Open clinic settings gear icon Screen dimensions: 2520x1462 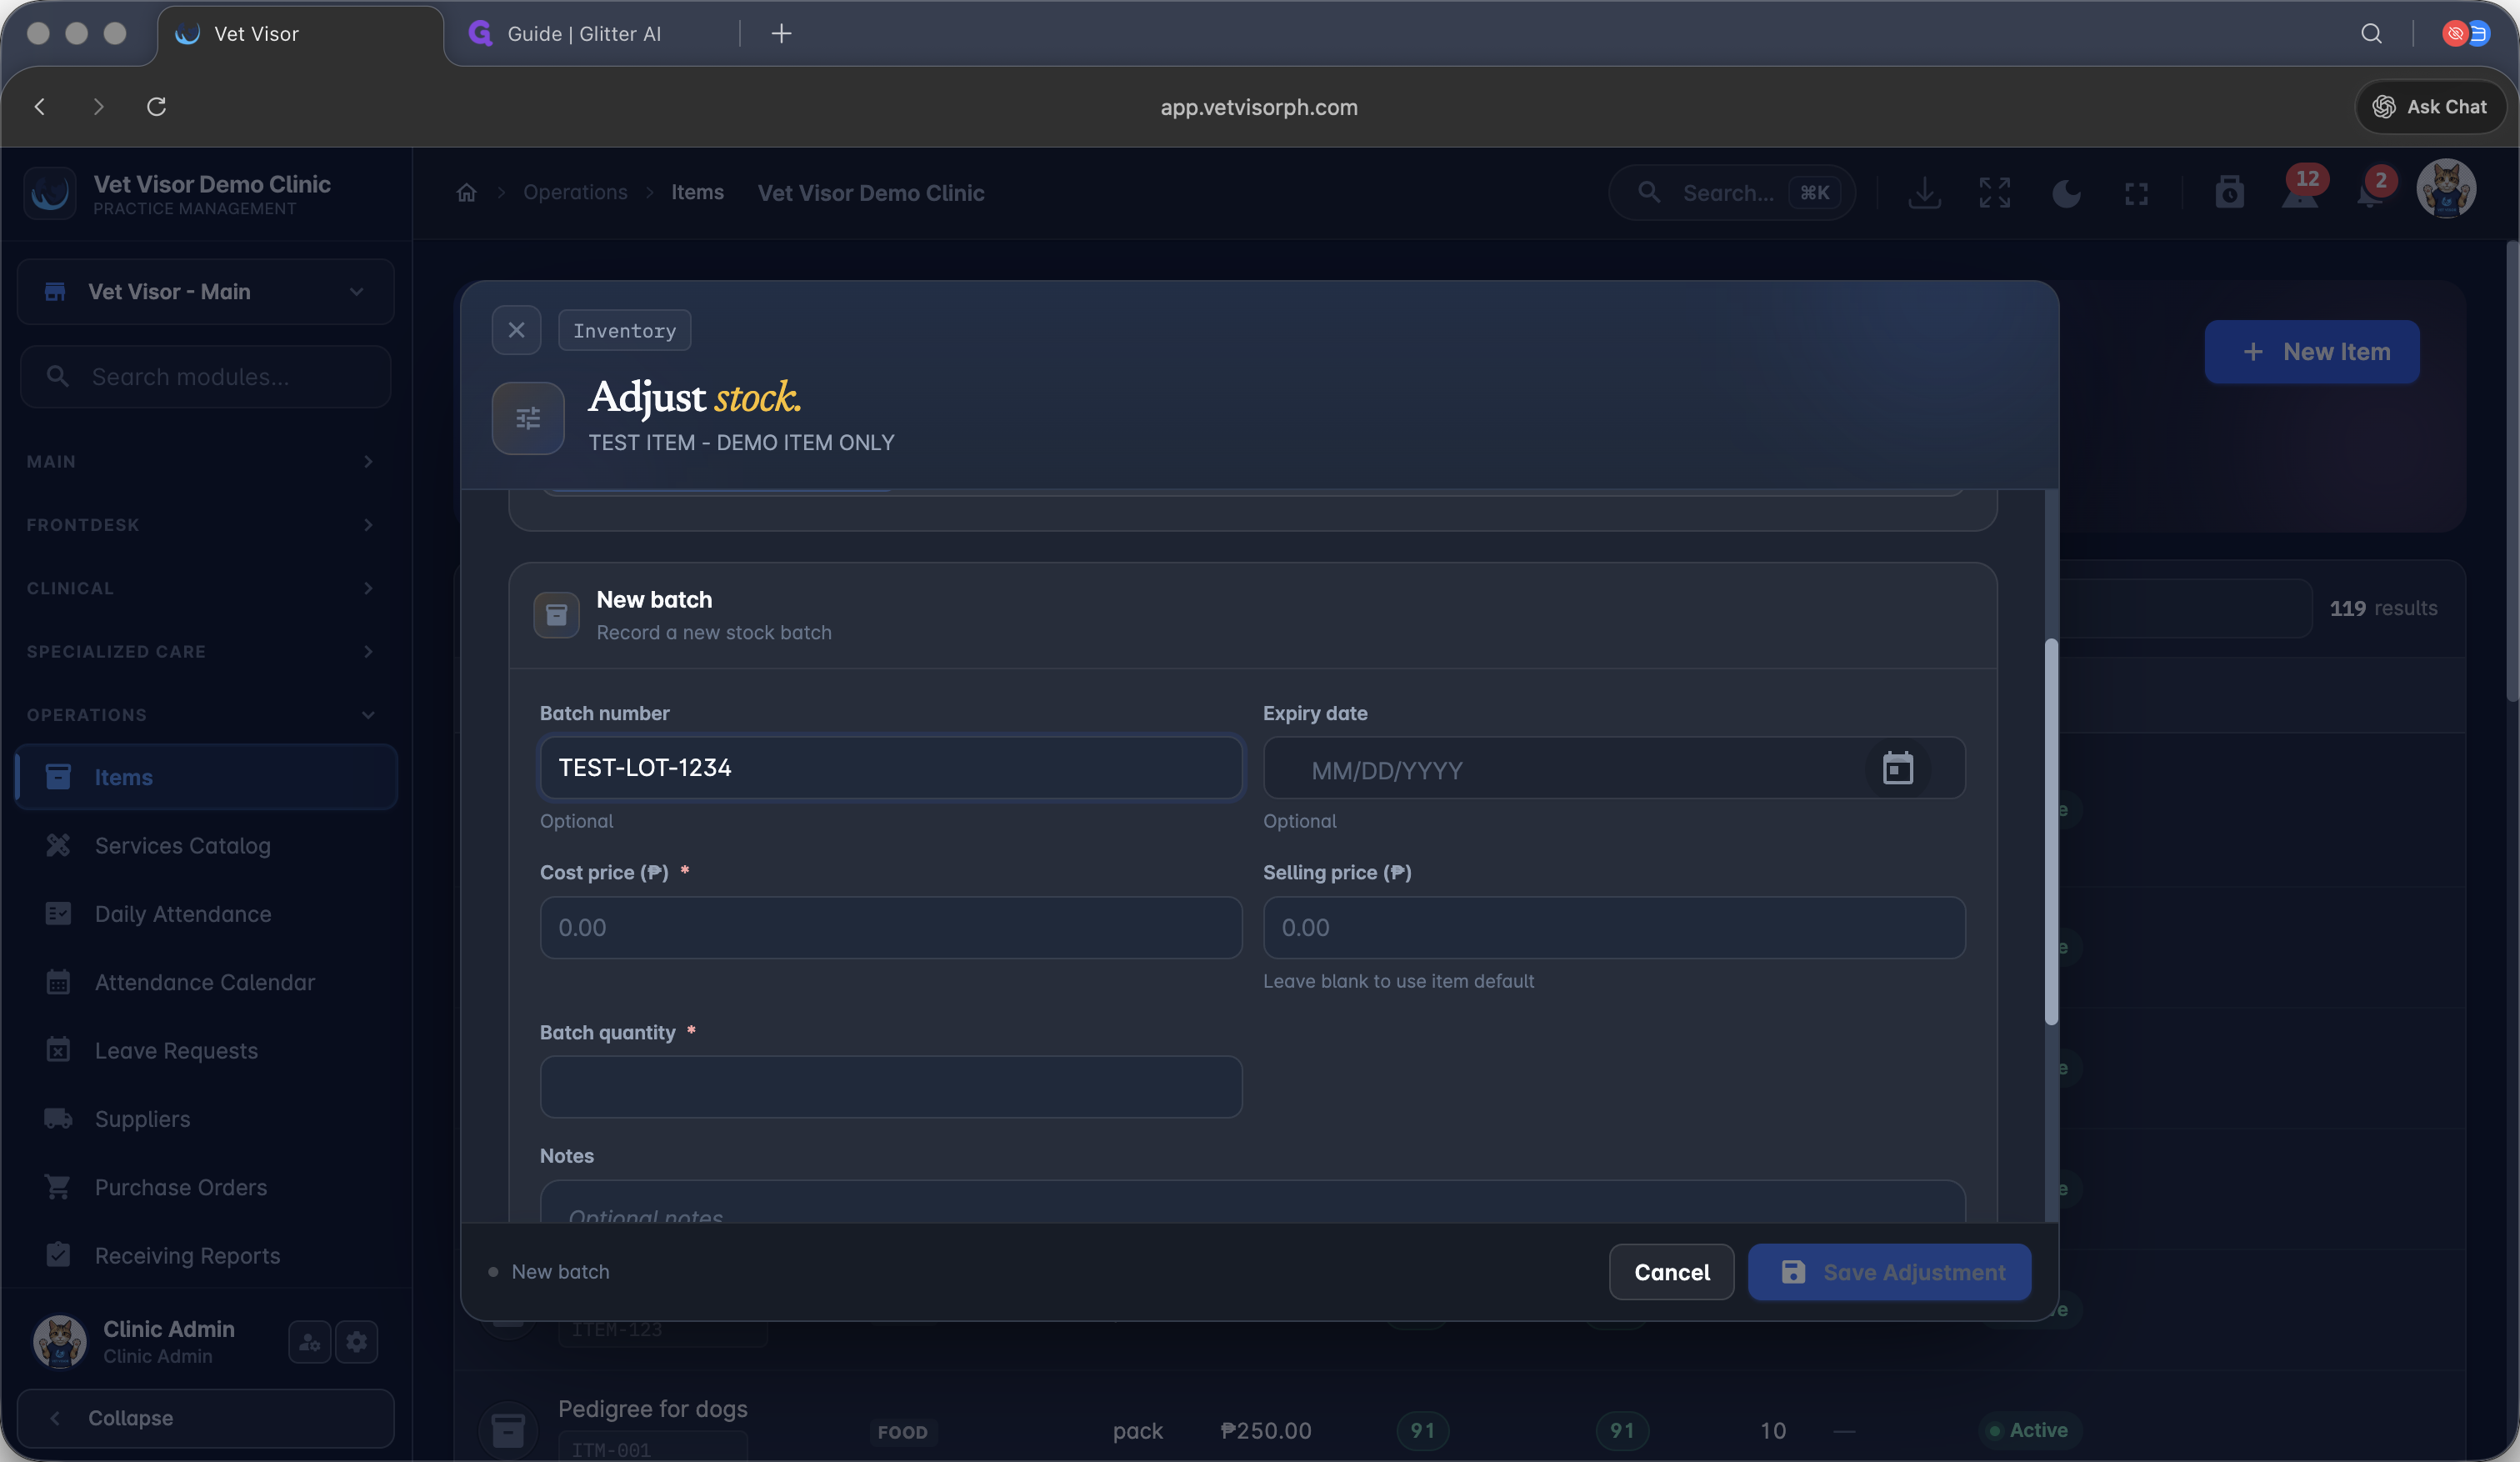tap(357, 1341)
